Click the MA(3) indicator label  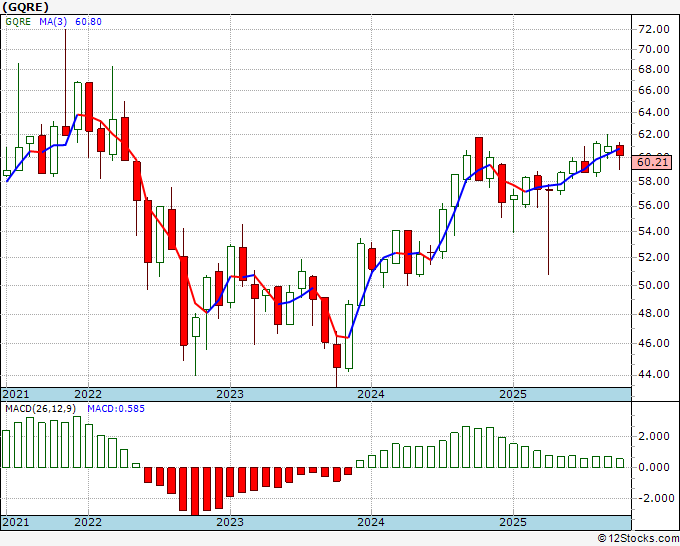click(x=53, y=22)
